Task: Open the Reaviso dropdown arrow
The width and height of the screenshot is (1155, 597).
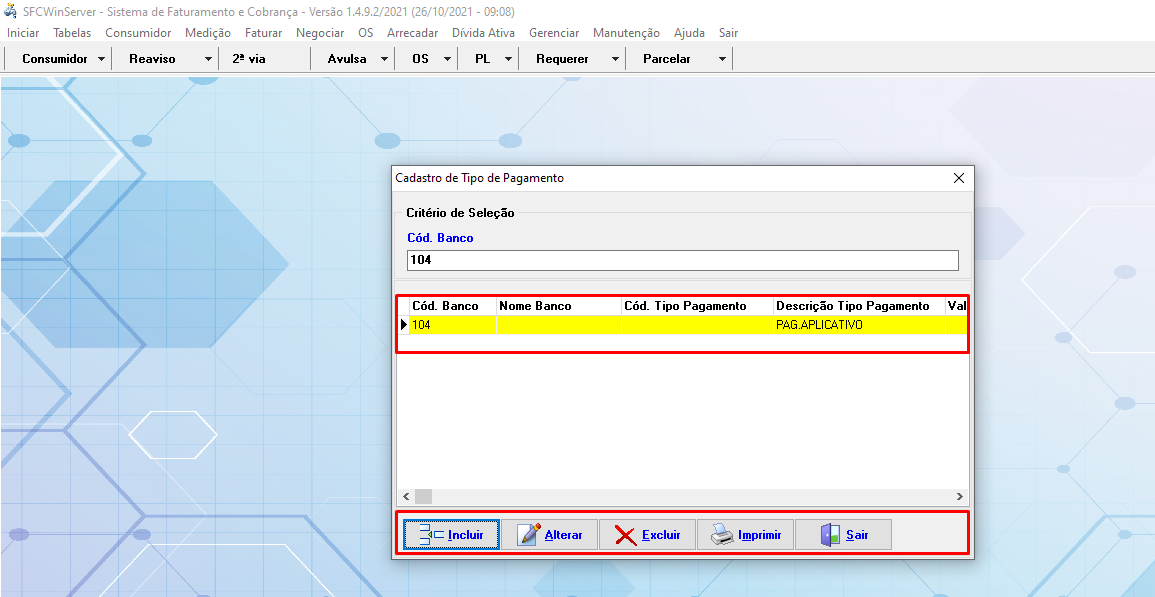Action: coord(208,59)
